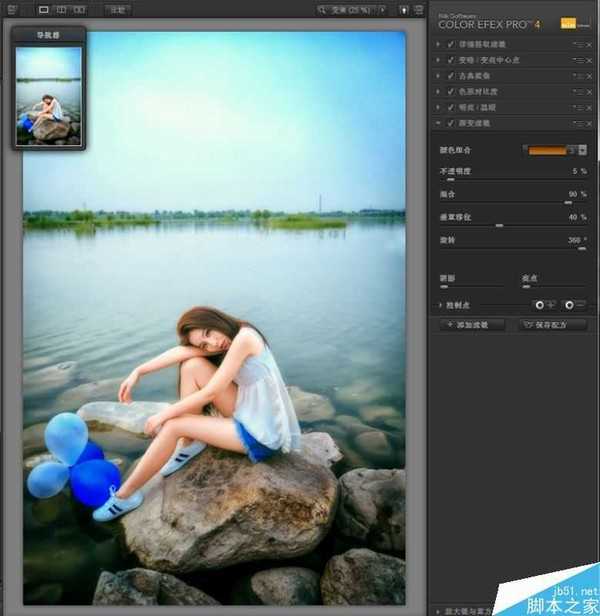
Task: Expand the 控制点 section
Action: click(440, 304)
